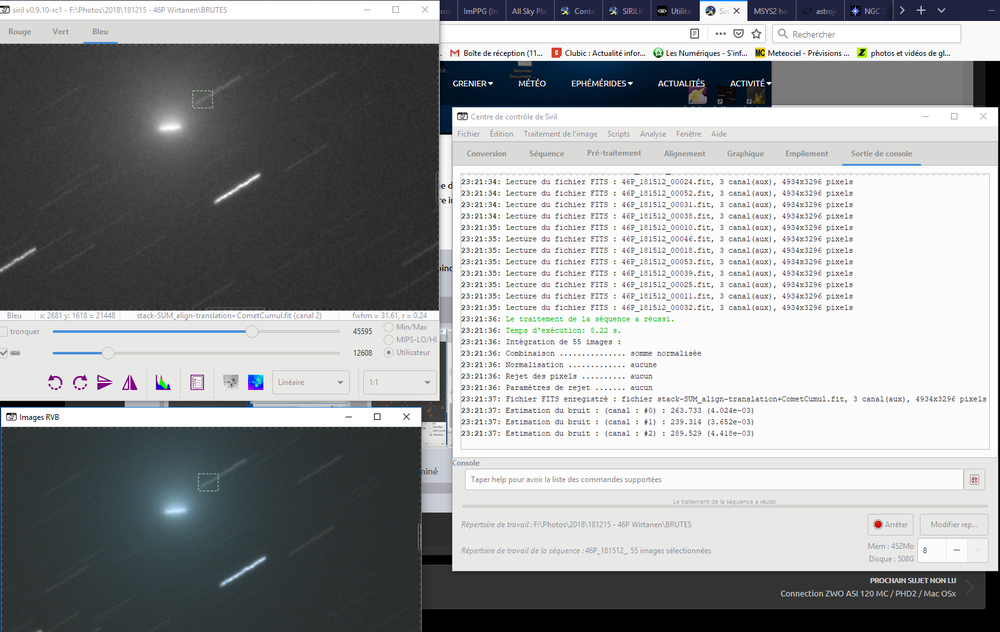Open the Analyse menu

(653, 134)
